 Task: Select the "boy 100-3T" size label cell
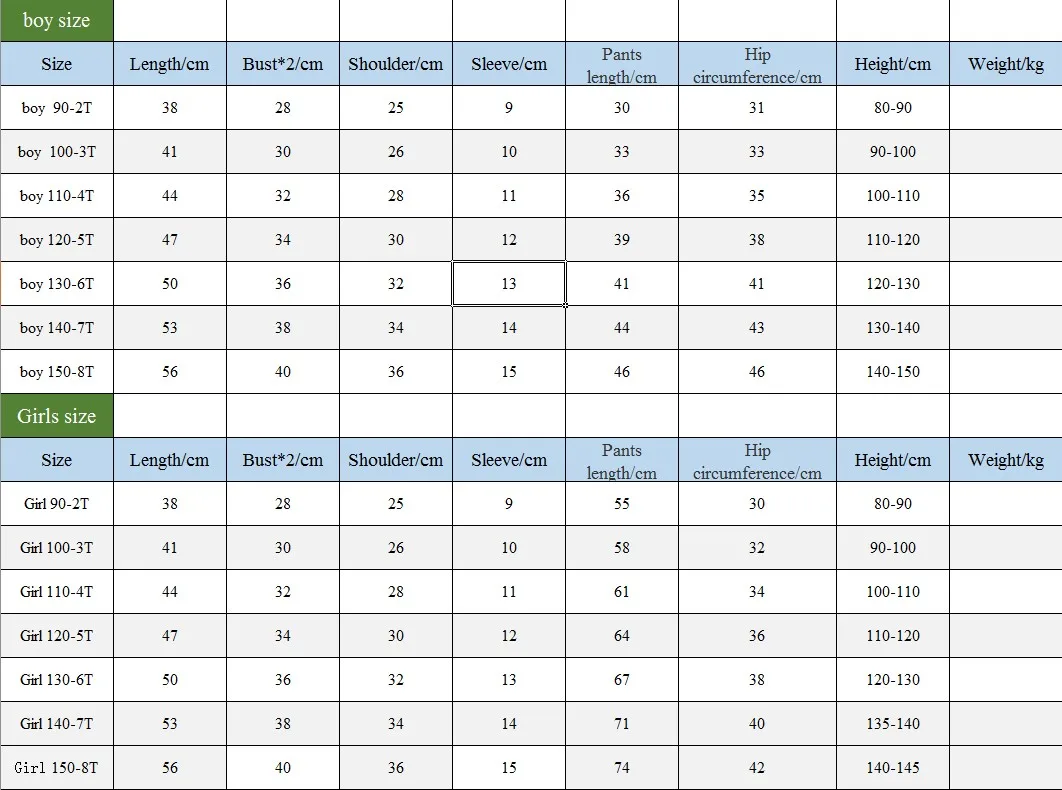tap(57, 152)
